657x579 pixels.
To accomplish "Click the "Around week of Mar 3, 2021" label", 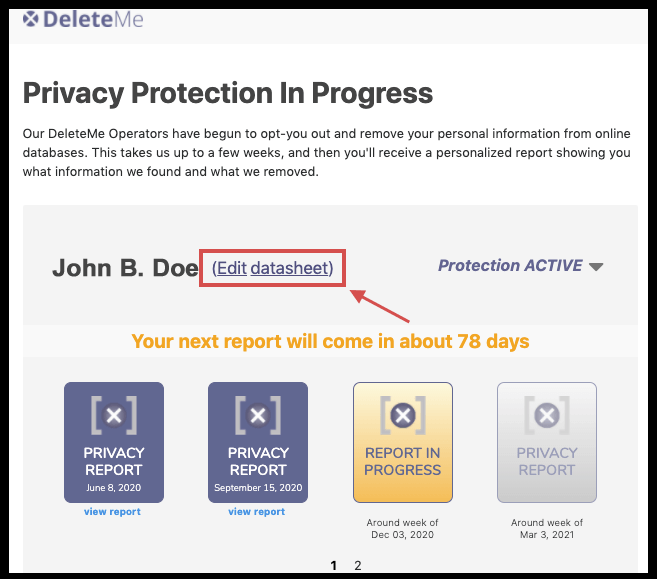I will click(546, 529).
